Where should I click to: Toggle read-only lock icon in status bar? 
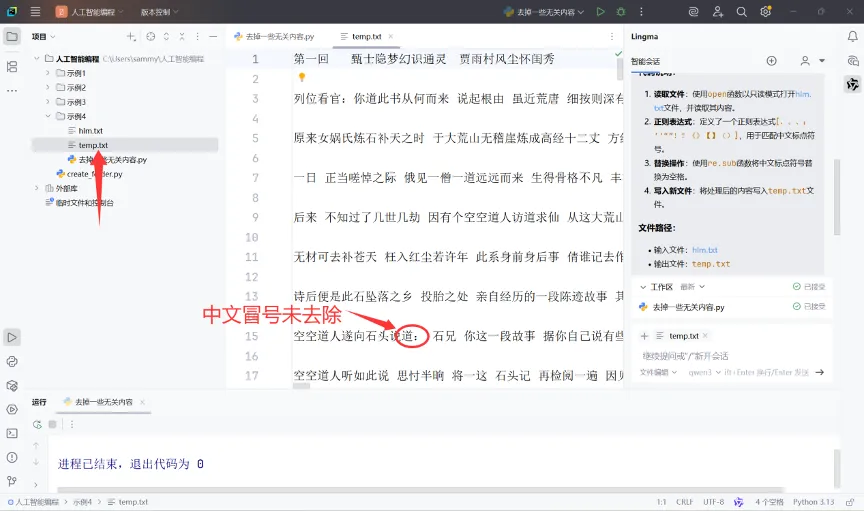coord(850,502)
